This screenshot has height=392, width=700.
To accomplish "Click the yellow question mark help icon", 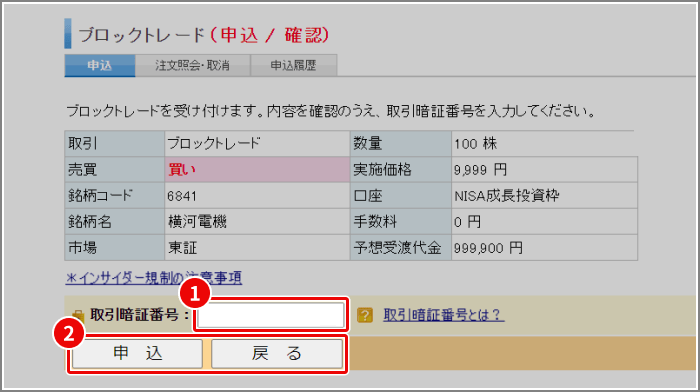I will coord(365,315).
